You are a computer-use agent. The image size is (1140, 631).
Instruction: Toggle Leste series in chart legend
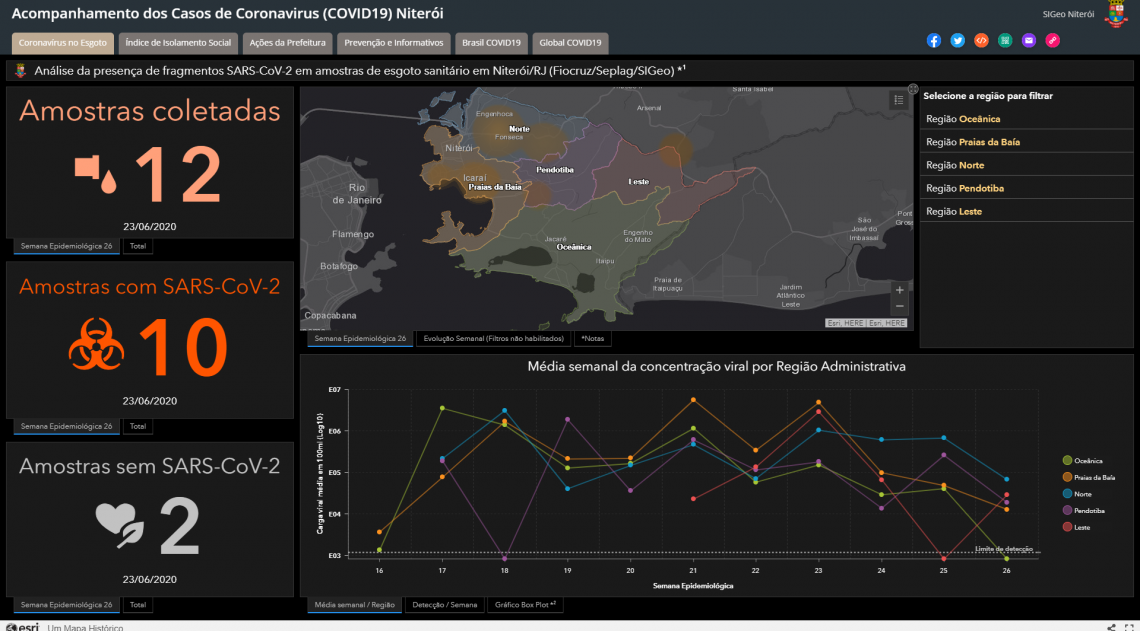coord(1081,527)
